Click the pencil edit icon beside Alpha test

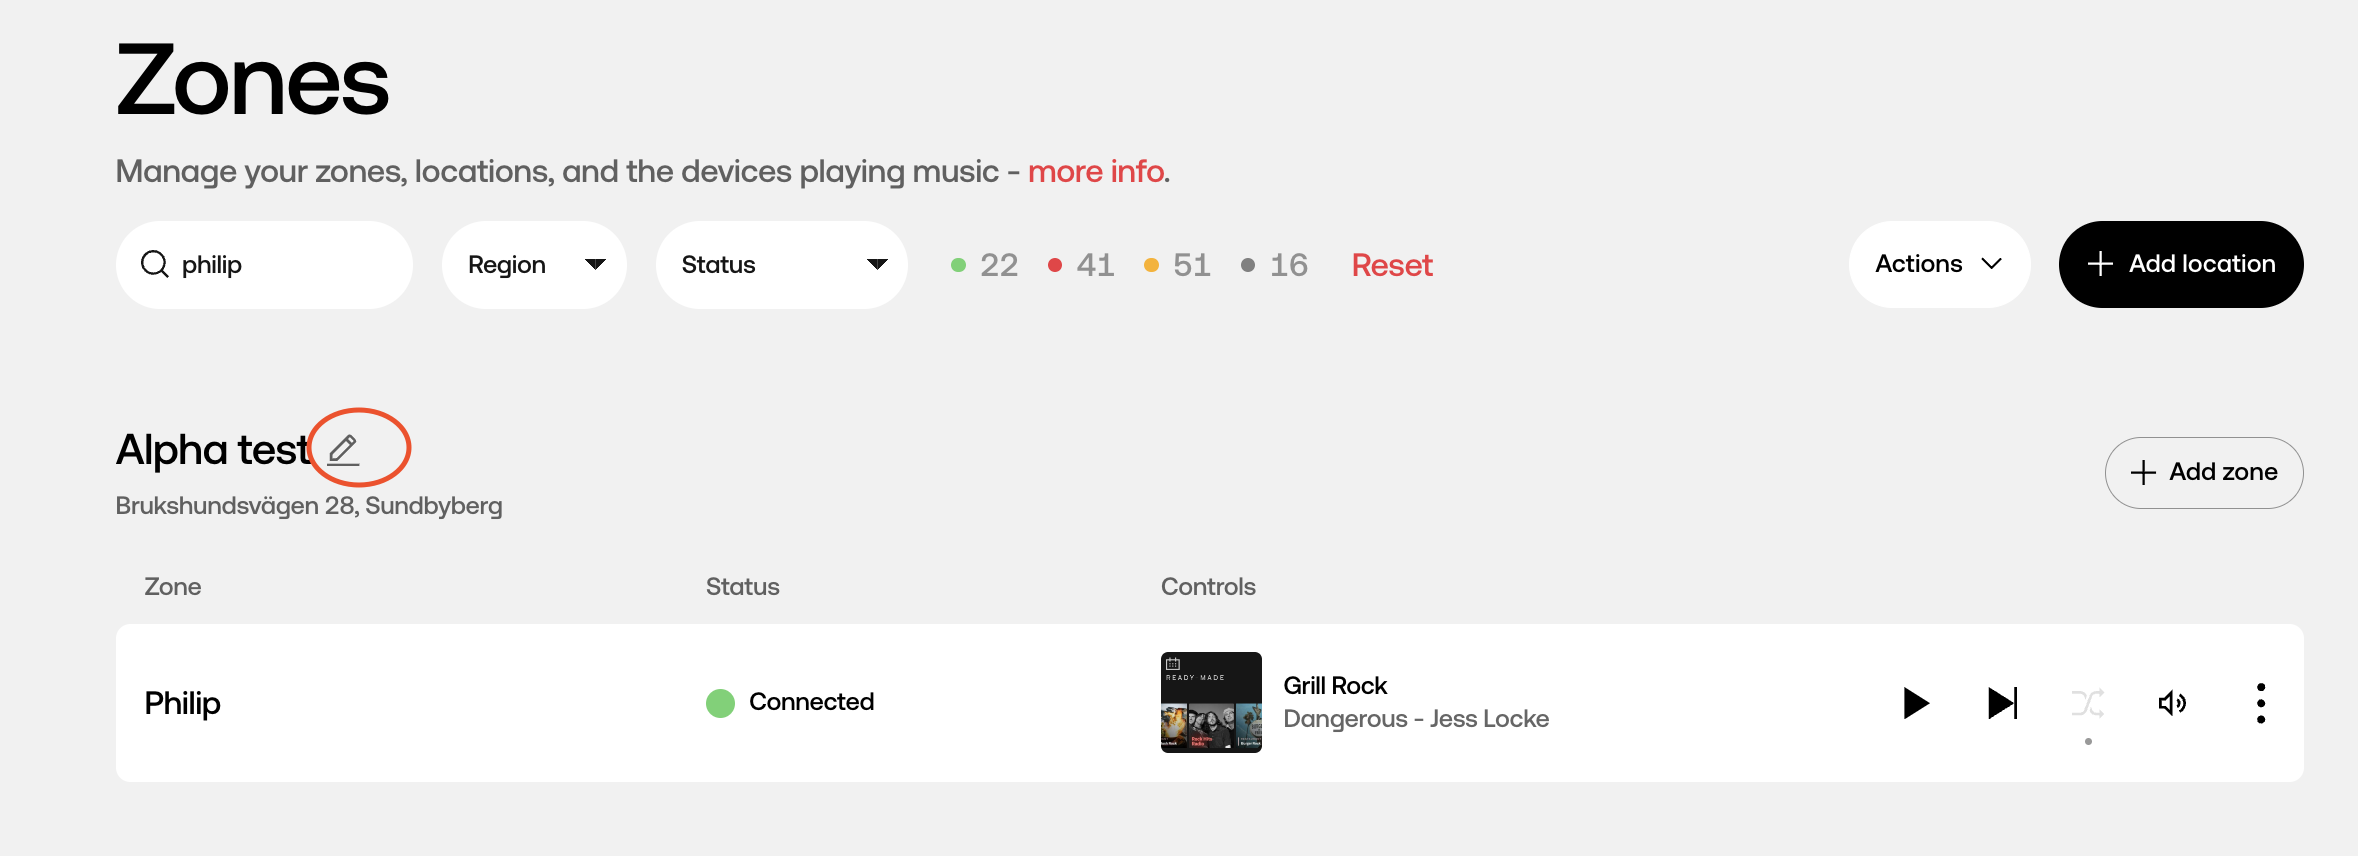point(343,450)
